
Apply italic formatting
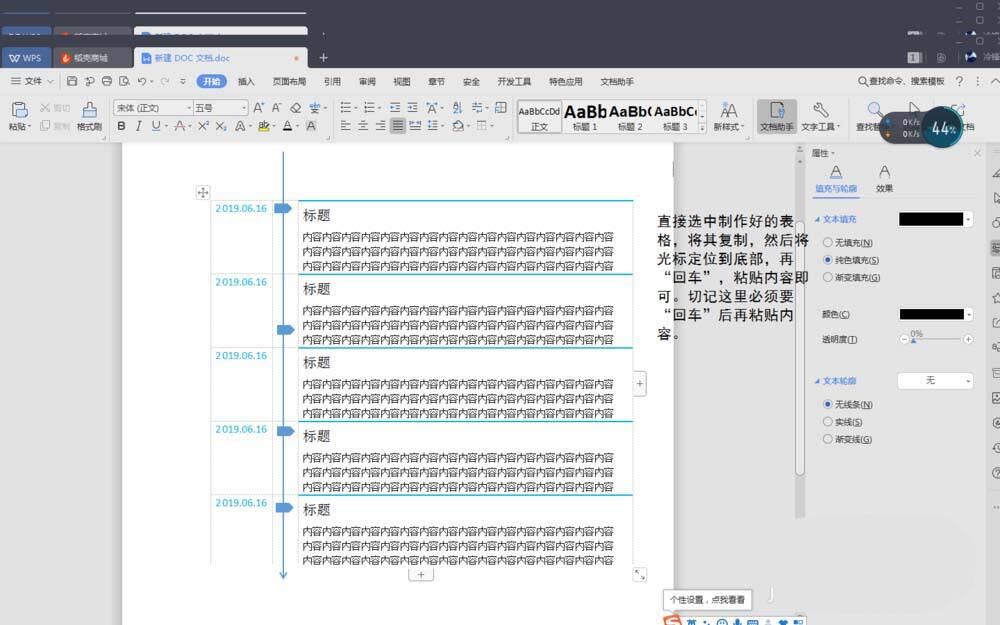pos(139,125)
